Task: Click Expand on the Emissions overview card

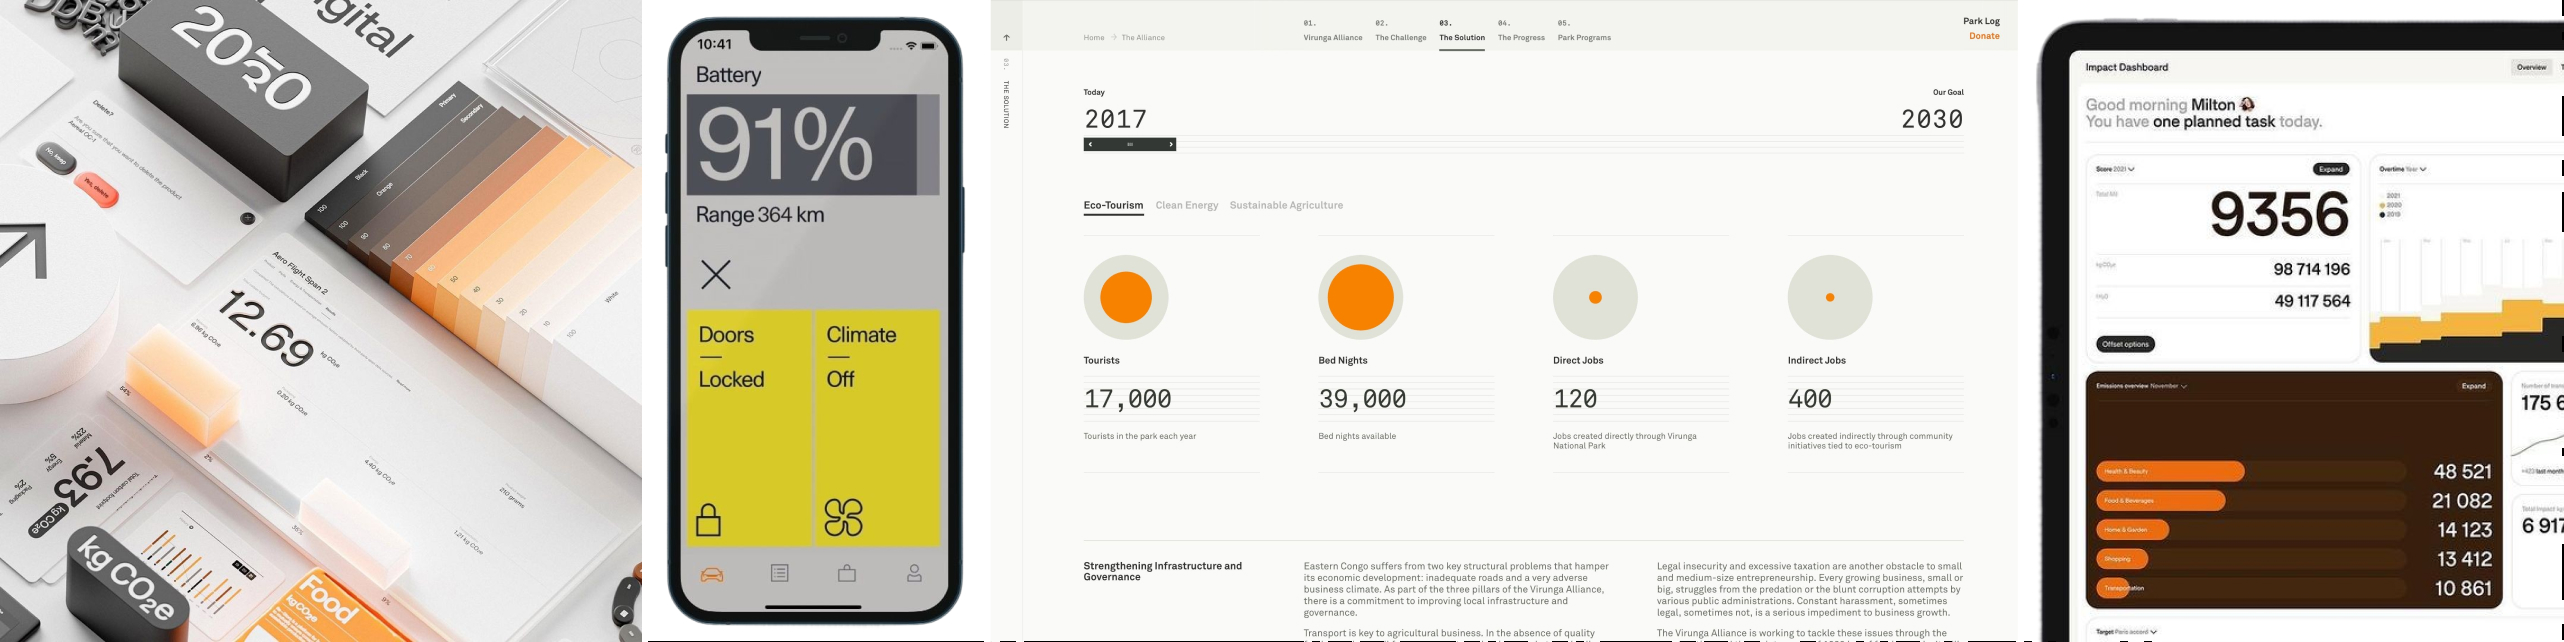Action: pyautogui.click(x=2474, y=386)
